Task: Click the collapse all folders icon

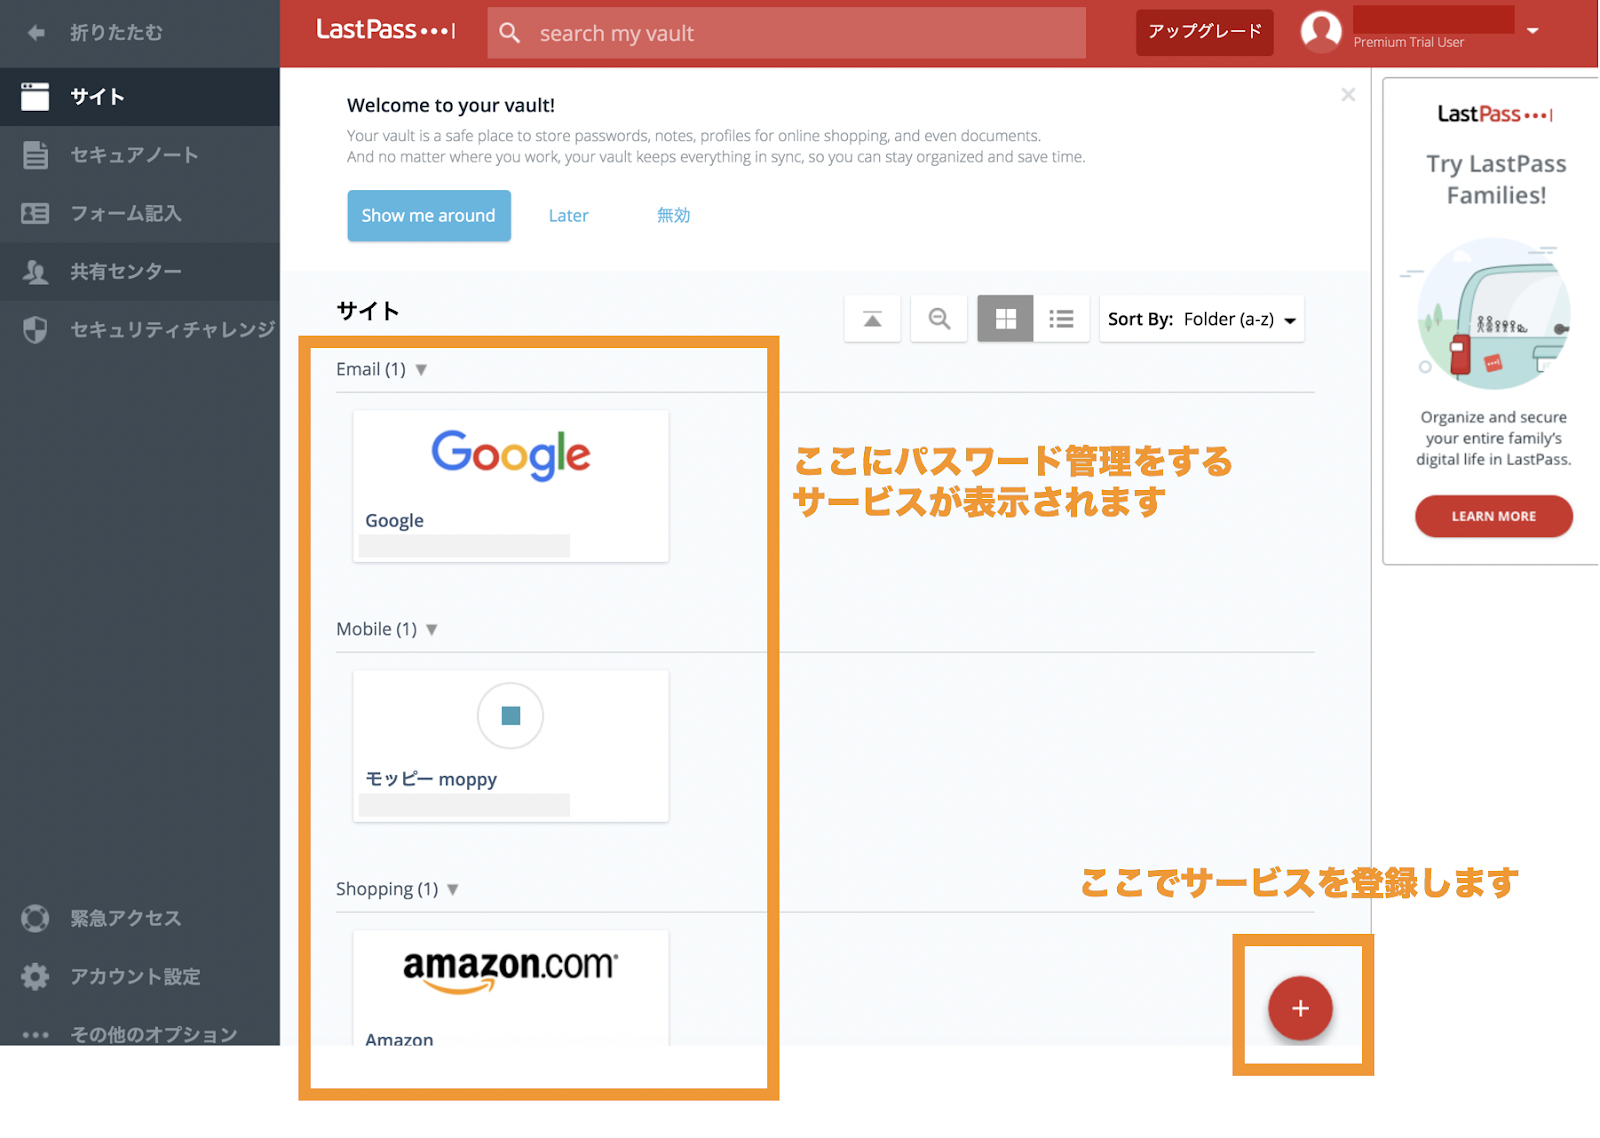Action: click(872, 319)
